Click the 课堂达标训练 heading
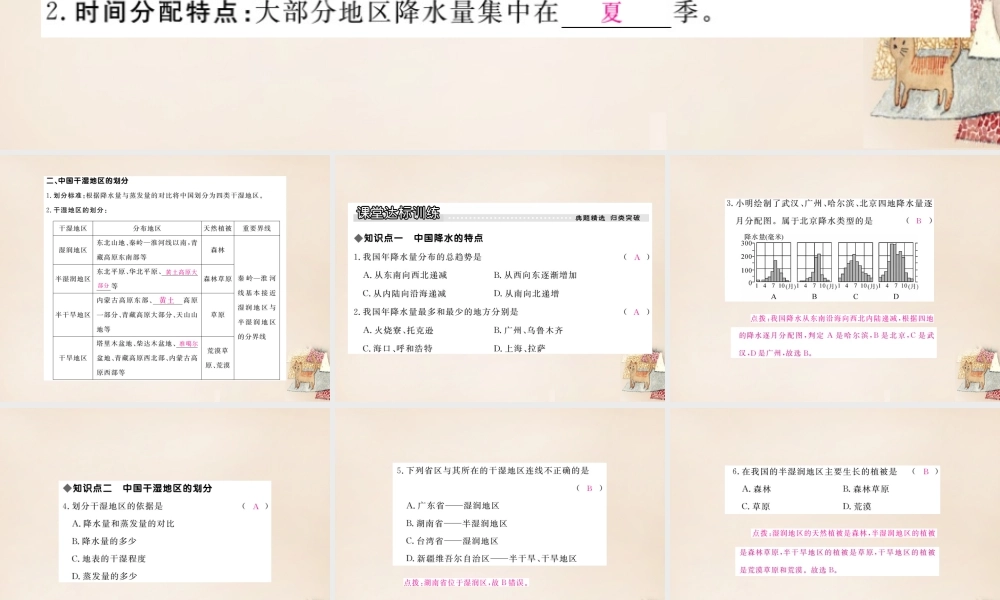The height and width of the screenshot is (600, 1000). [398, 213]
